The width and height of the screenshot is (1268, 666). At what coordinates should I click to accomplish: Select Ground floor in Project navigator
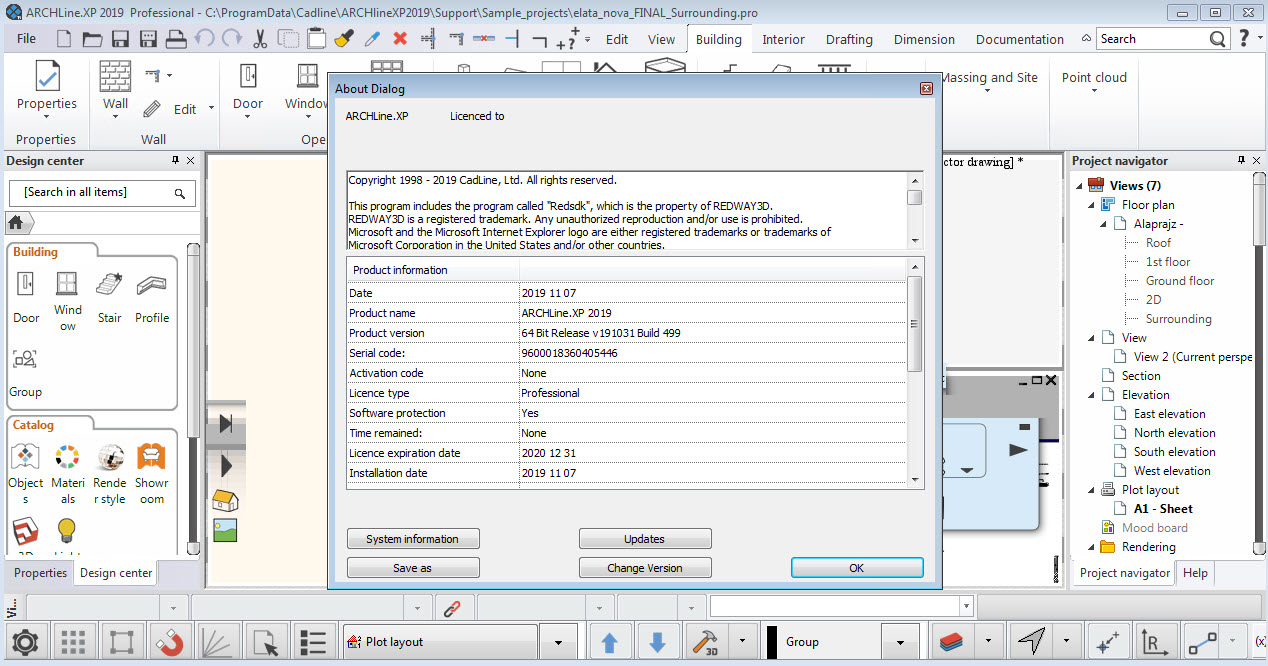tap(1180, 281)
